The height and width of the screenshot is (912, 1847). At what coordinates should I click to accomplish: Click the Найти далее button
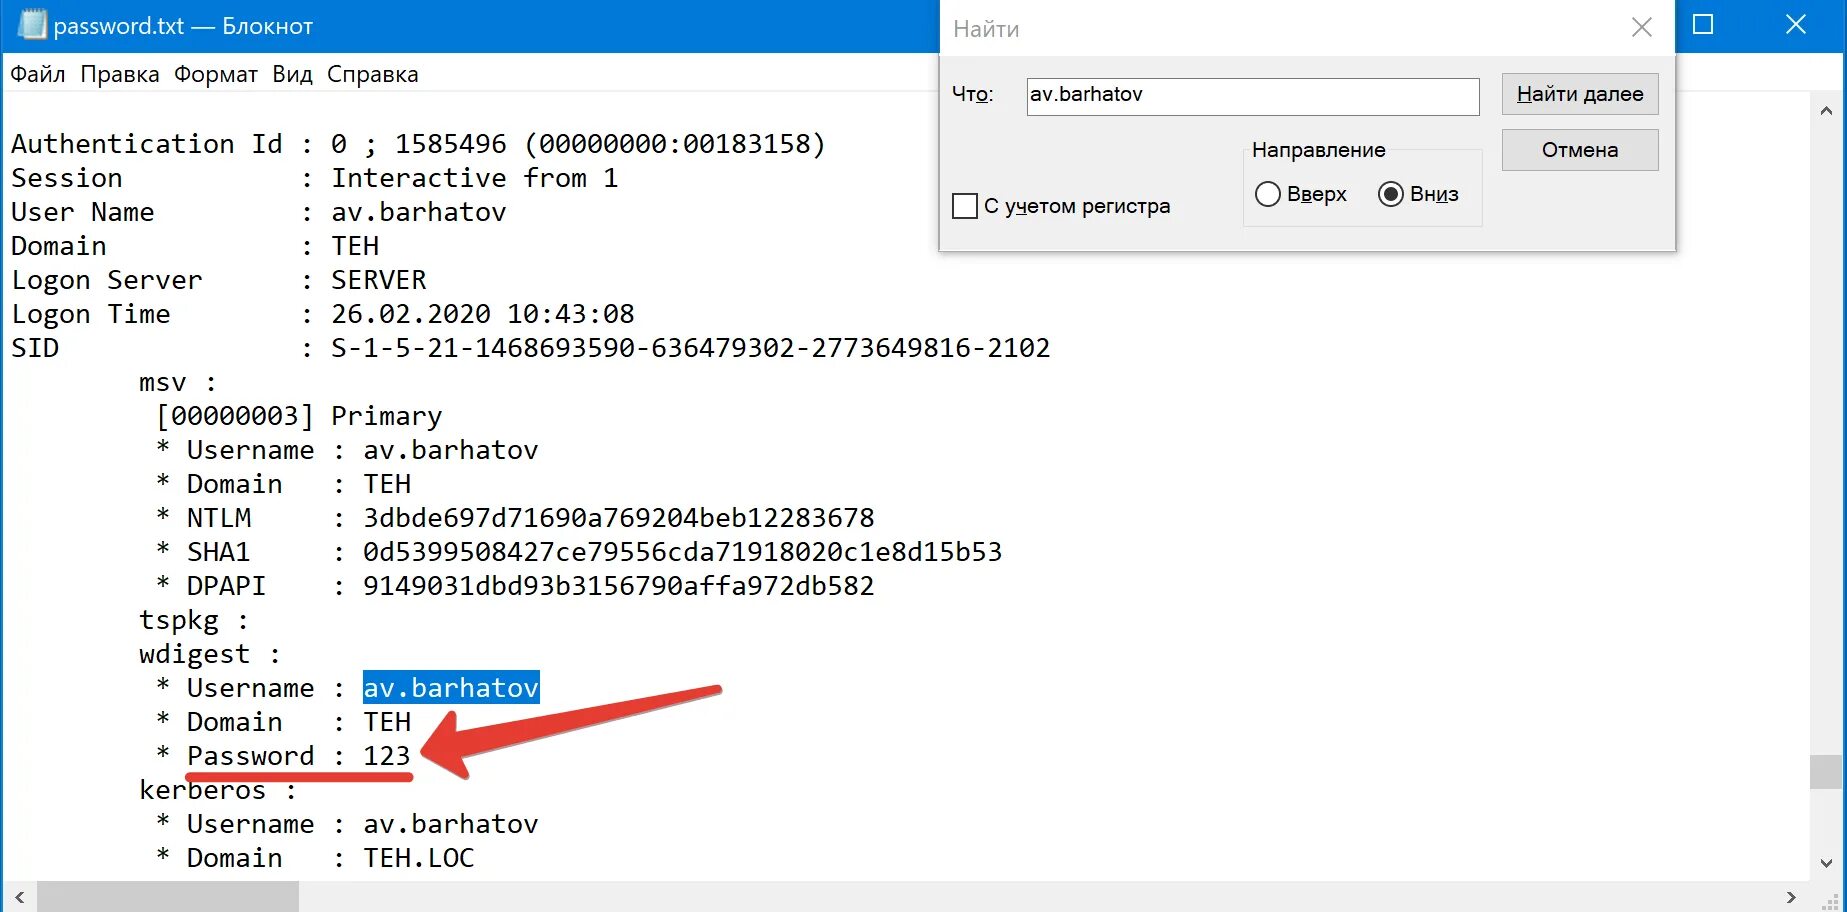(x=1580, y=94)
